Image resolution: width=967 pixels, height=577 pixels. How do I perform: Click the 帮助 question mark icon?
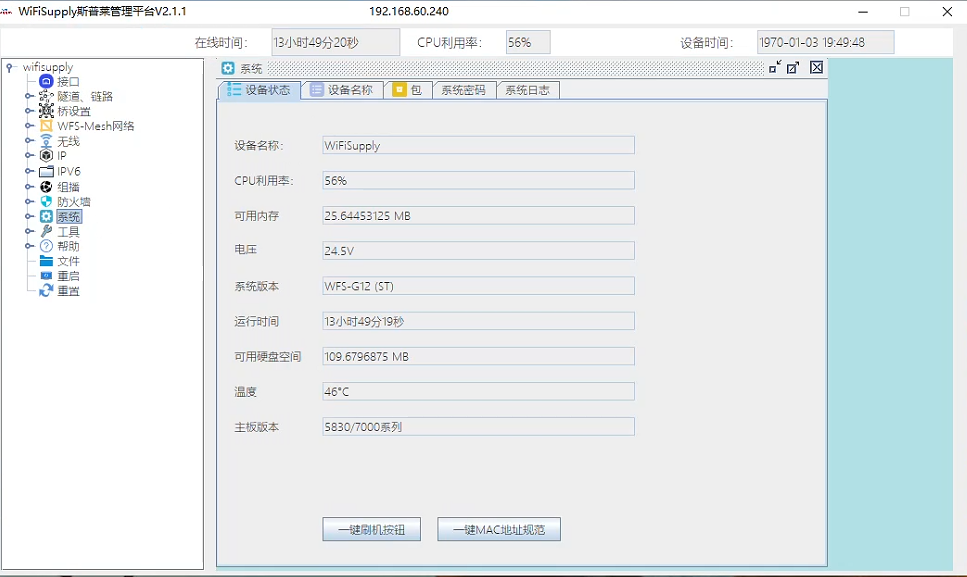46,246
